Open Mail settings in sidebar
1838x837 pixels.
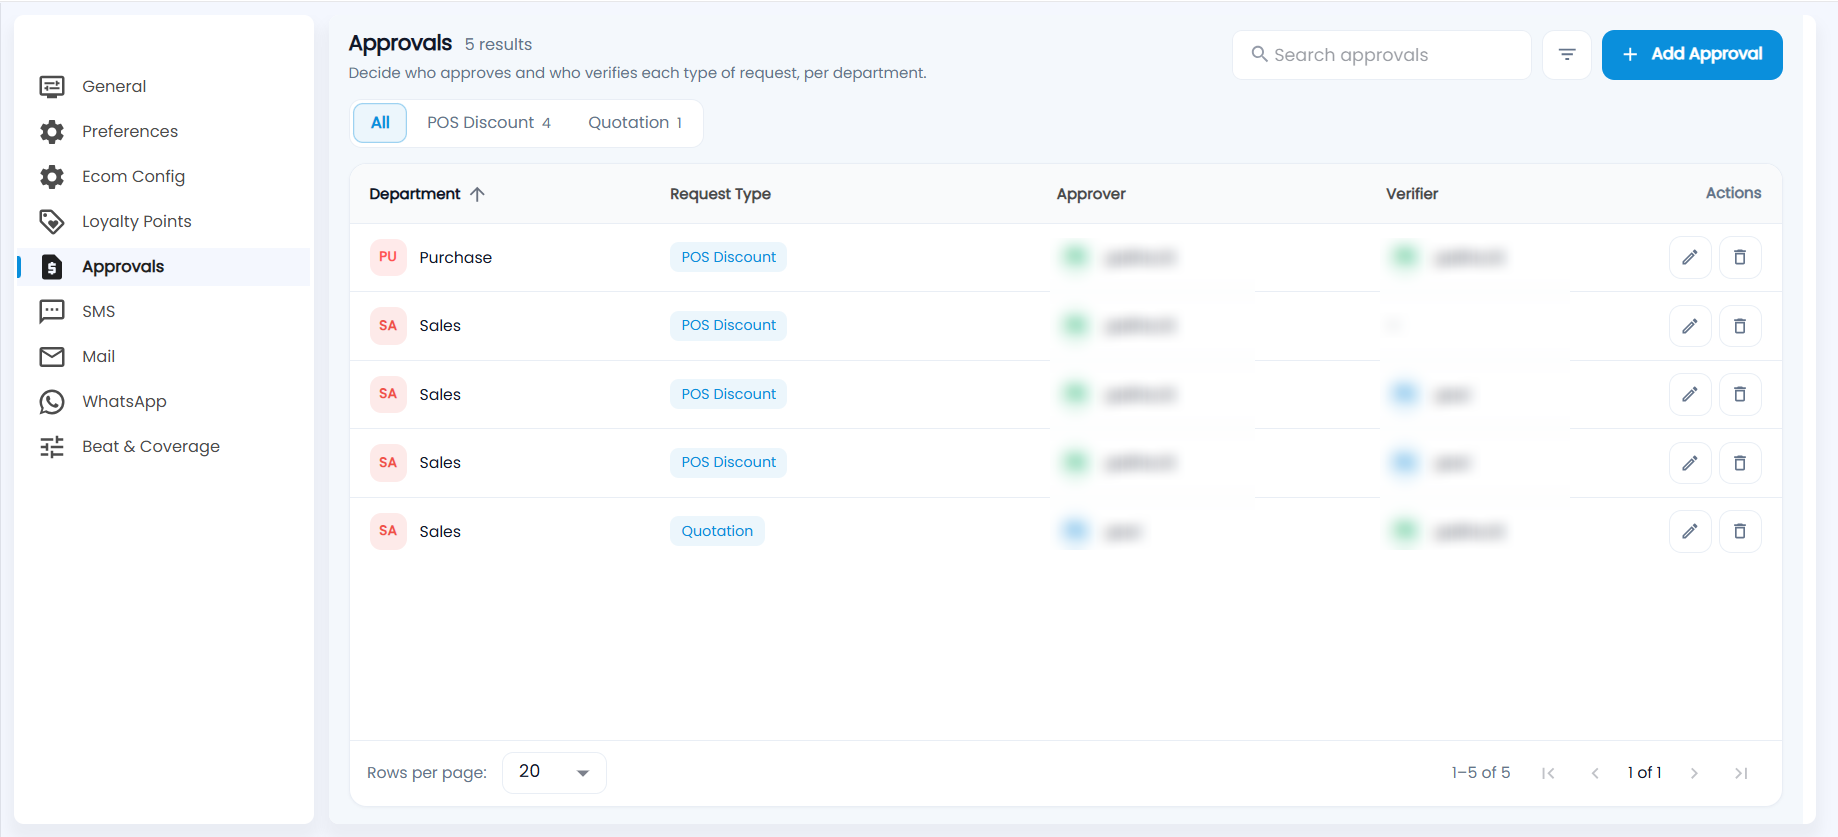pyautogui.click(x=163, y=356)
